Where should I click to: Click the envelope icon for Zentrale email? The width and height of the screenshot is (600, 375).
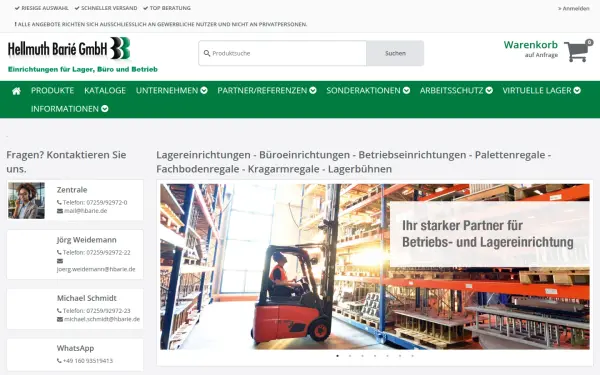(x=60, y=211)
